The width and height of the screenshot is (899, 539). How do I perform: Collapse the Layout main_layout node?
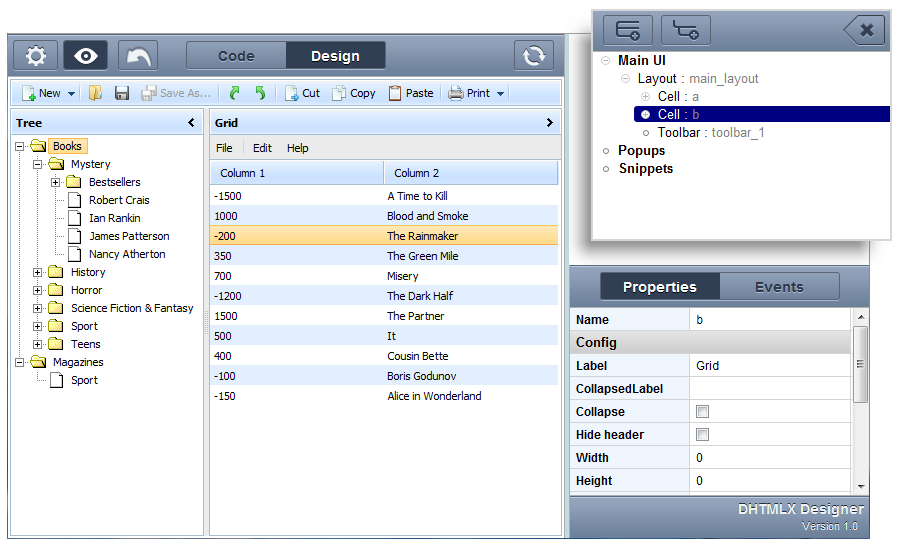pyautogui.click(x=626, y=79)
